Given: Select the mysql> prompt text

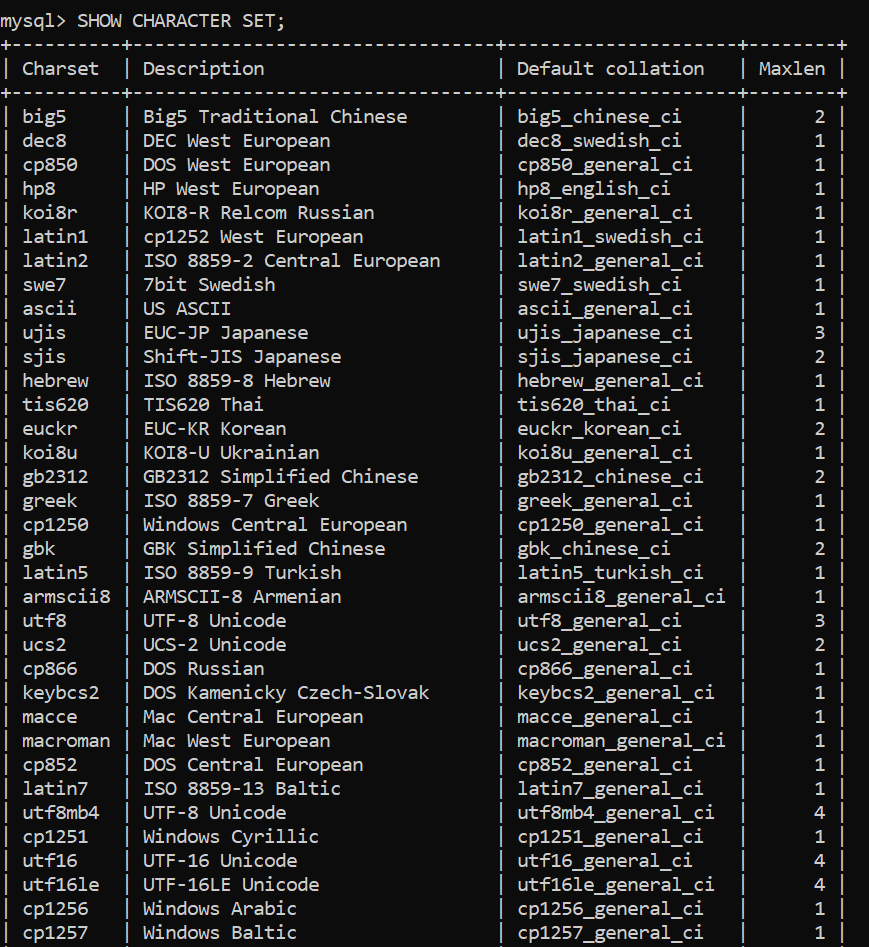Looking at the screenshot, I should coord(33,21).
